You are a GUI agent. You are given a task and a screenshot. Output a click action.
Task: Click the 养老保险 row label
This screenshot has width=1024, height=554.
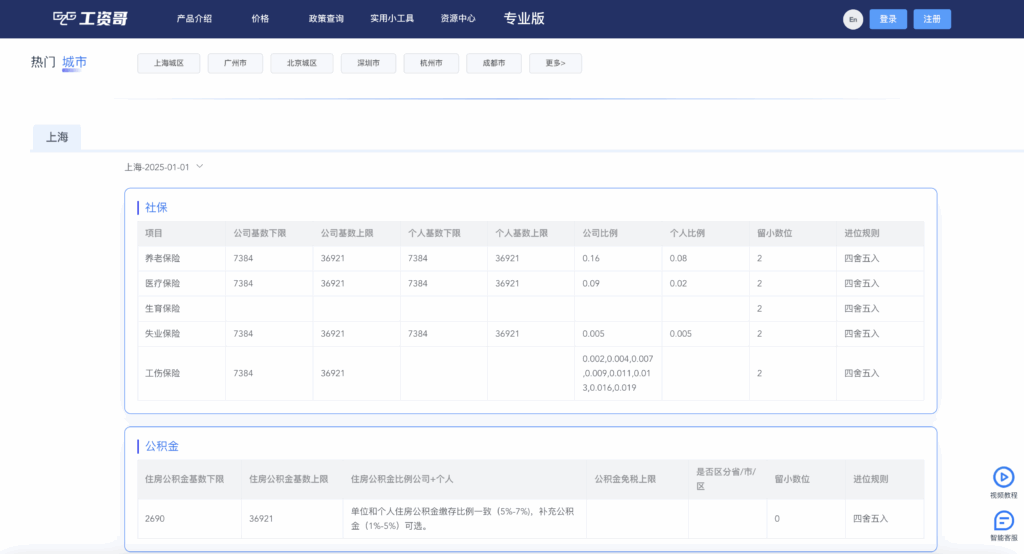pos(163,258)
